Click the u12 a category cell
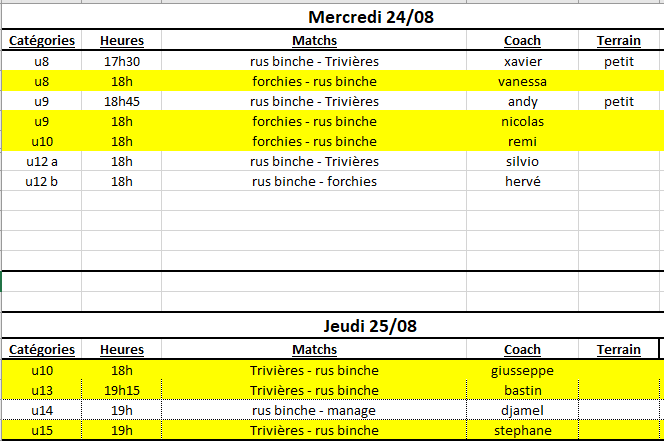664x441 pixels. coord(42,161)
